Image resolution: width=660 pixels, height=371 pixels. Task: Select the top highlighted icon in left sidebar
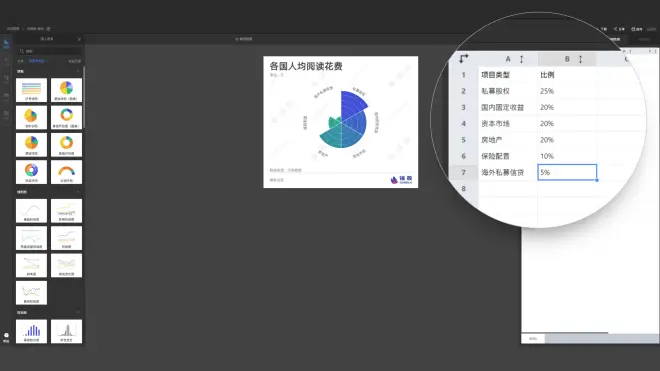pyautogui.click(x=6, y=43)
